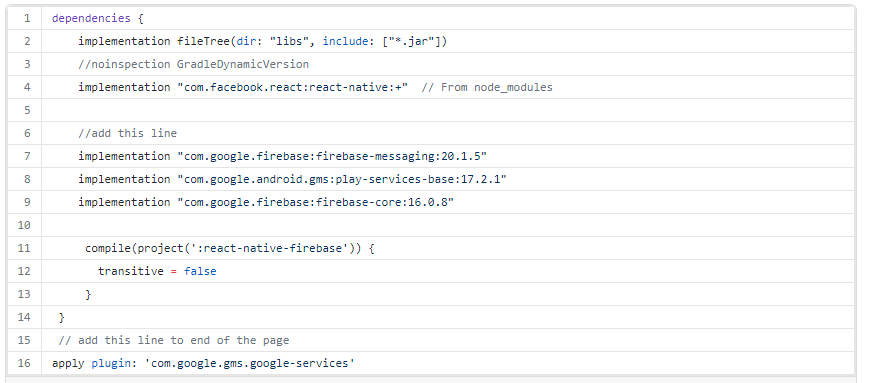
Task: Click the closing brace on line 14
Action: coord(62,317)
